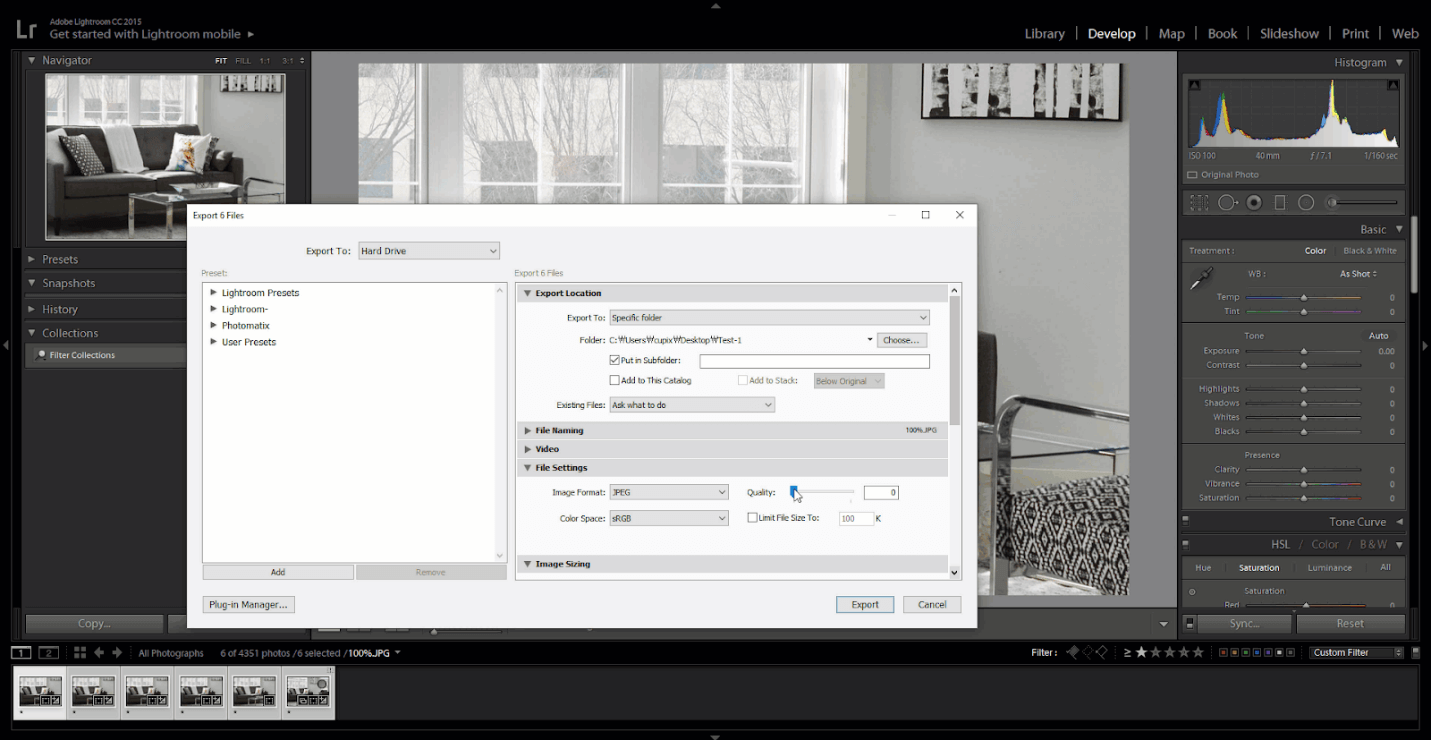Switch to the Library module

(1044, 34)
